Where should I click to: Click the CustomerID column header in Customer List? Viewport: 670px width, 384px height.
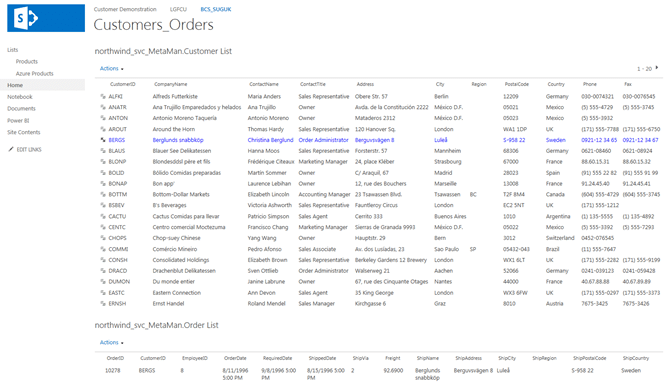[123, 84]
